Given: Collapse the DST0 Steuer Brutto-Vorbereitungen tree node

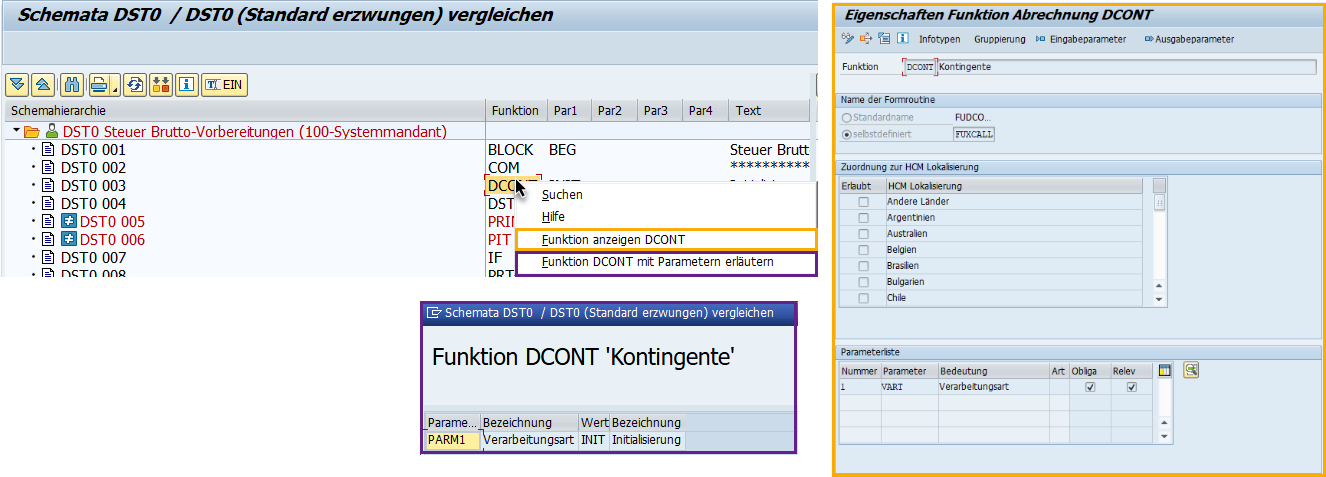Looking at the screenshot, I should [x=16, y=131].
